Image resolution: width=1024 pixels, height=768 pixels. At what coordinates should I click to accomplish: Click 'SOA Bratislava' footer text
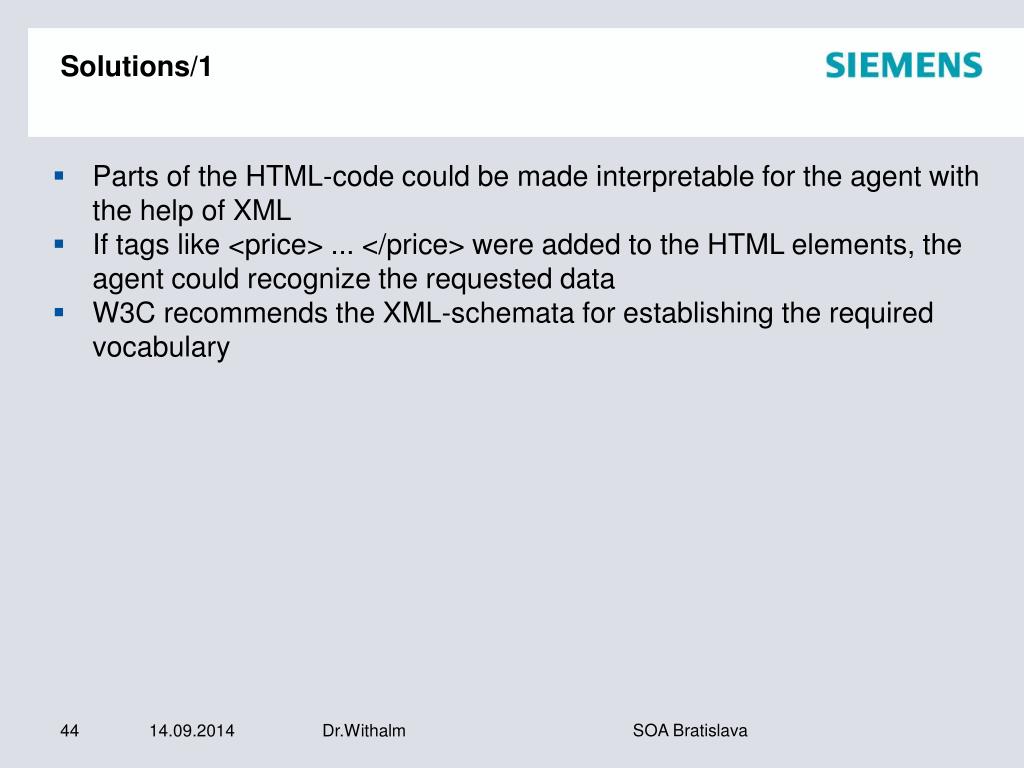click(x=690, y=730)
